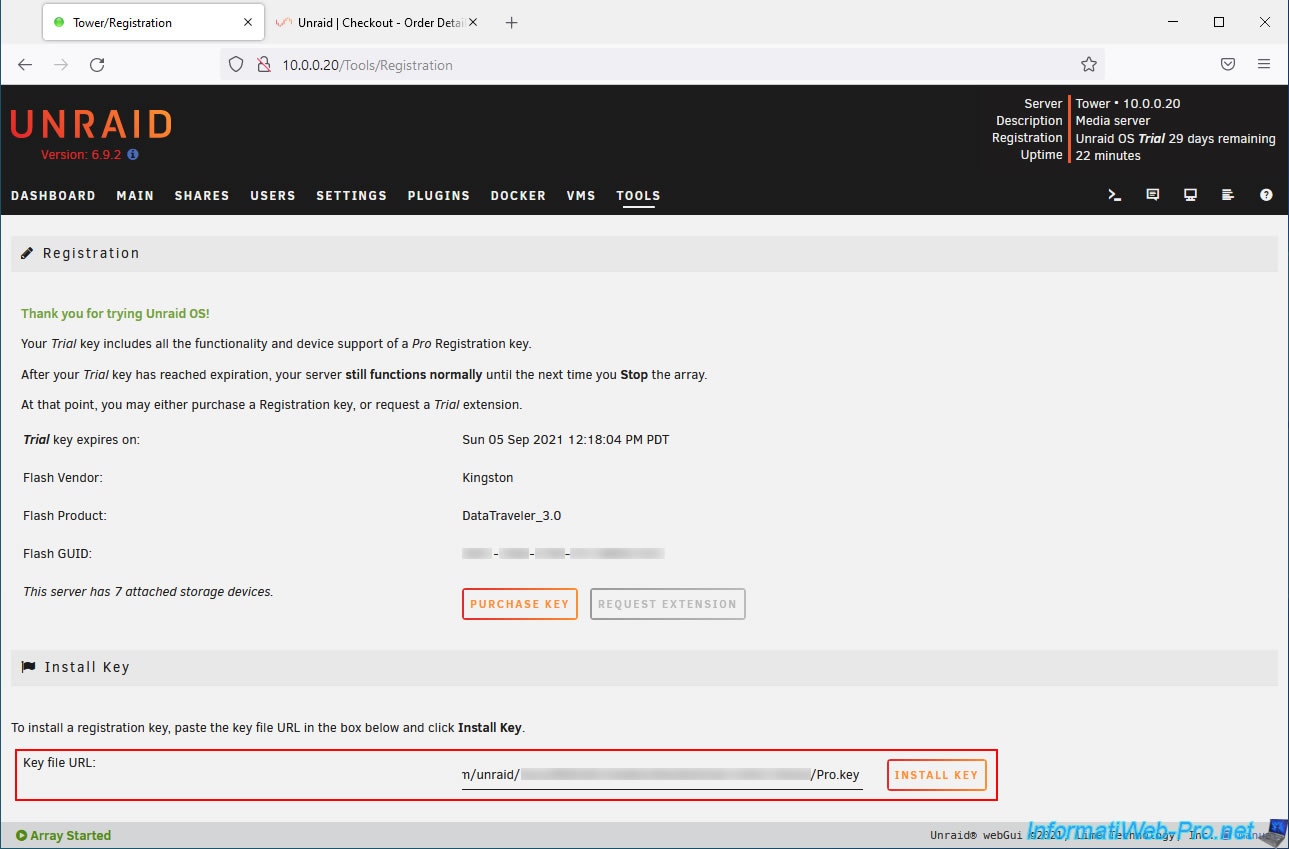The height and width of the screenshot is (849, 1289).
Task: Navigate to the Plugins menu
Action: (438, 196)
